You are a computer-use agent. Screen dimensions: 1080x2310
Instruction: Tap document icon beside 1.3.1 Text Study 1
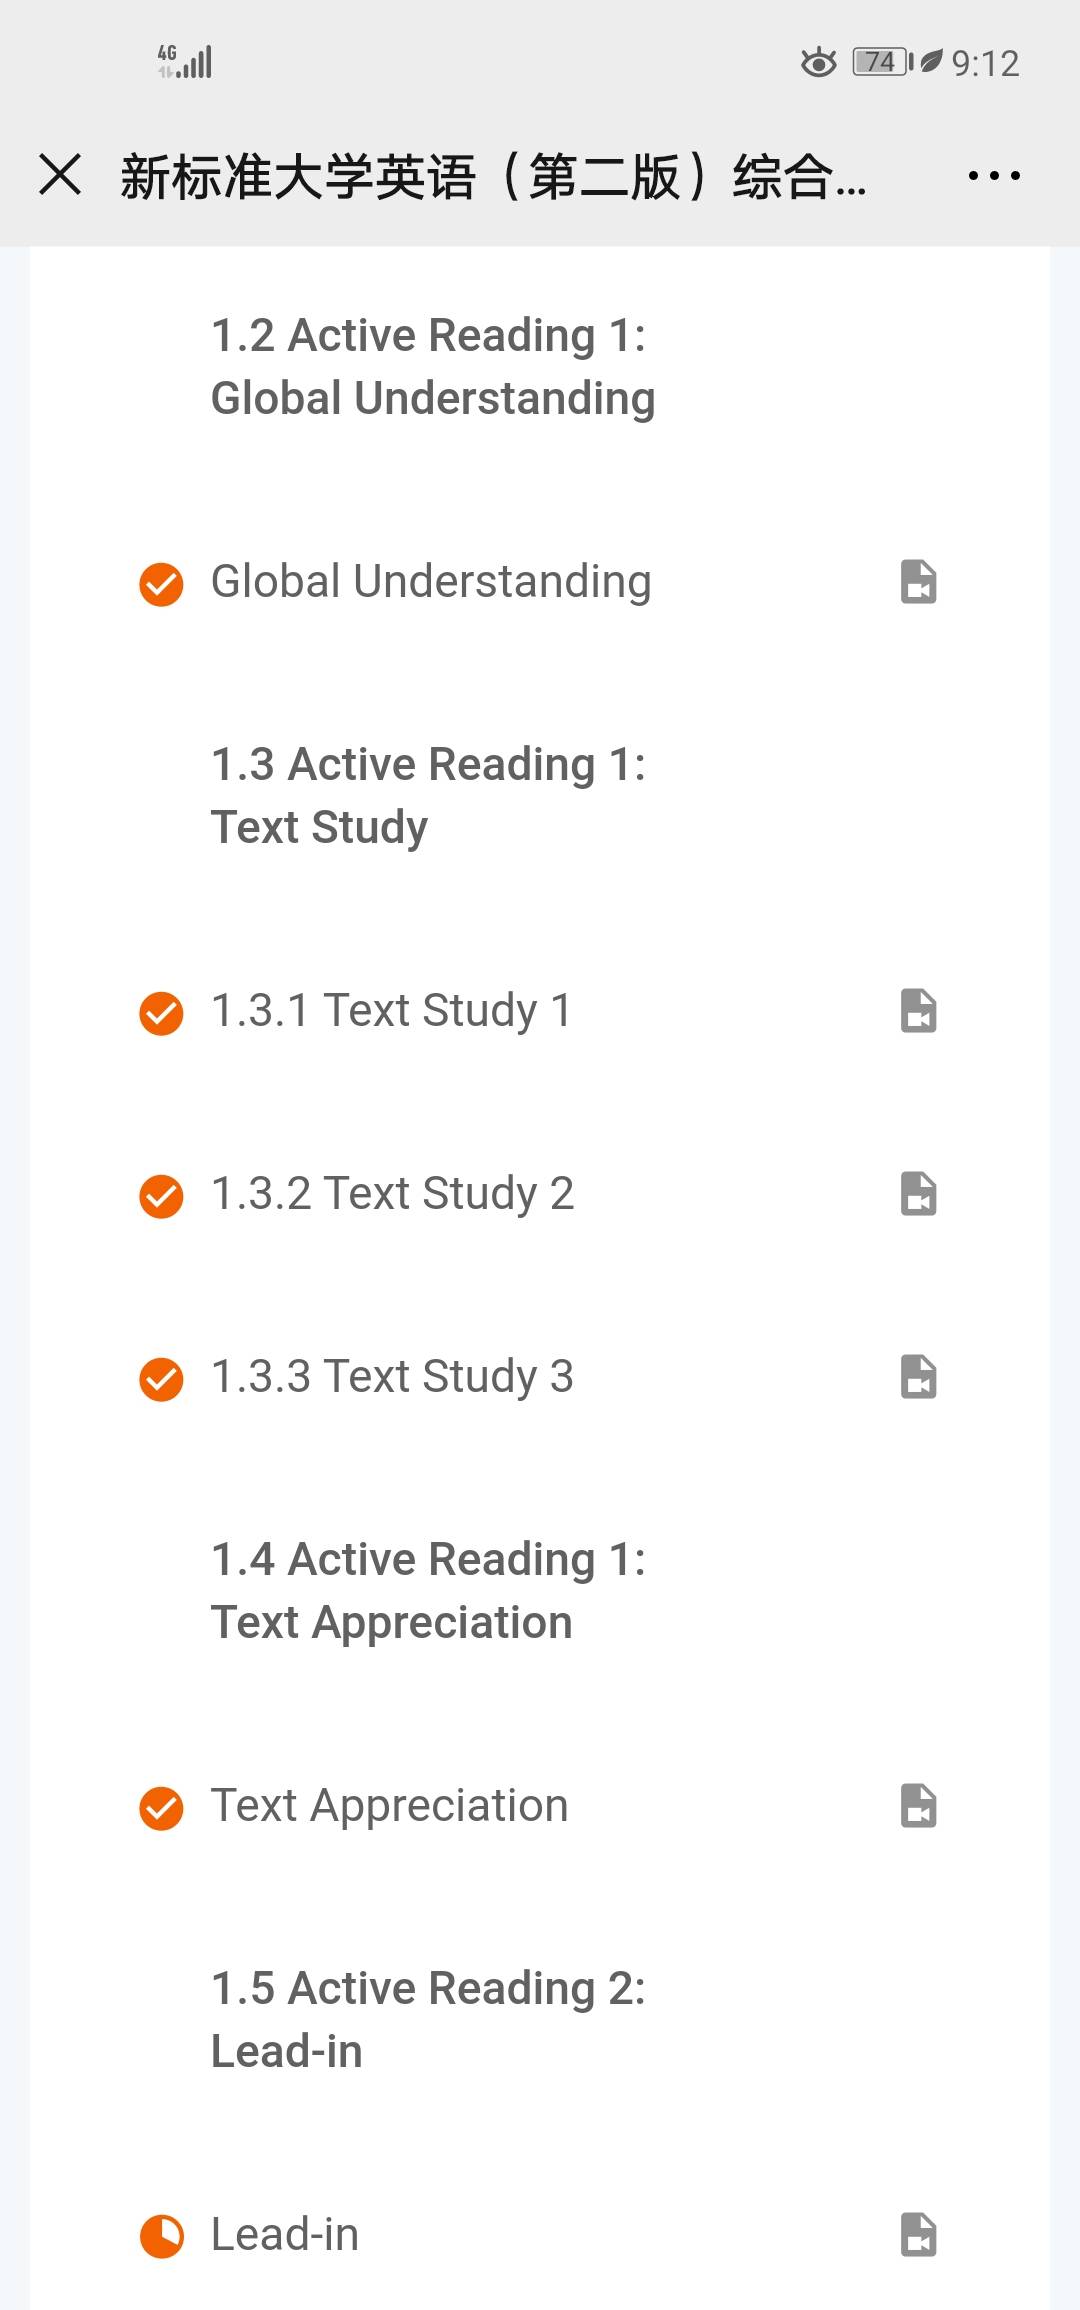[x=918, y=1011]
